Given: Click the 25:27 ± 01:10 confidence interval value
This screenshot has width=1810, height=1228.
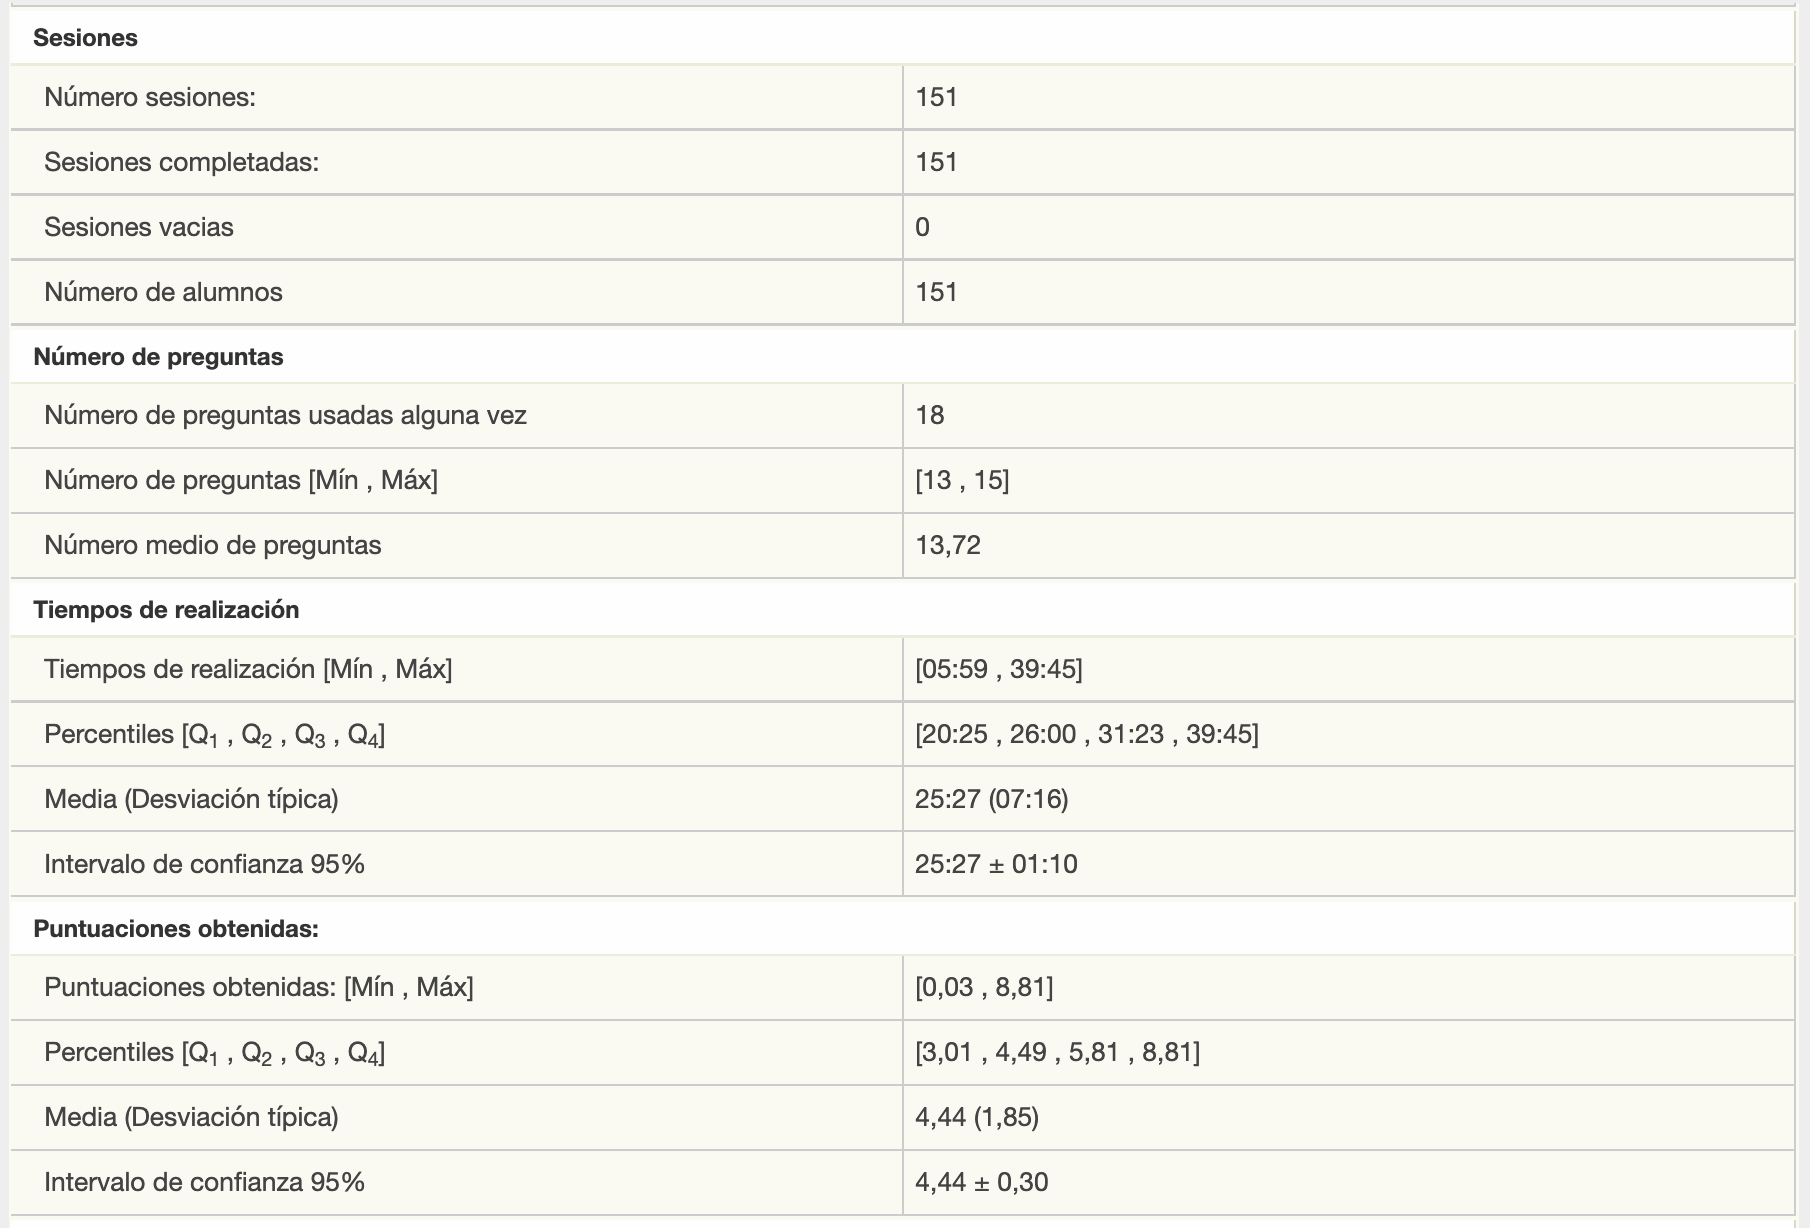Looking at the screenshot, I should [x=996, y=864].
